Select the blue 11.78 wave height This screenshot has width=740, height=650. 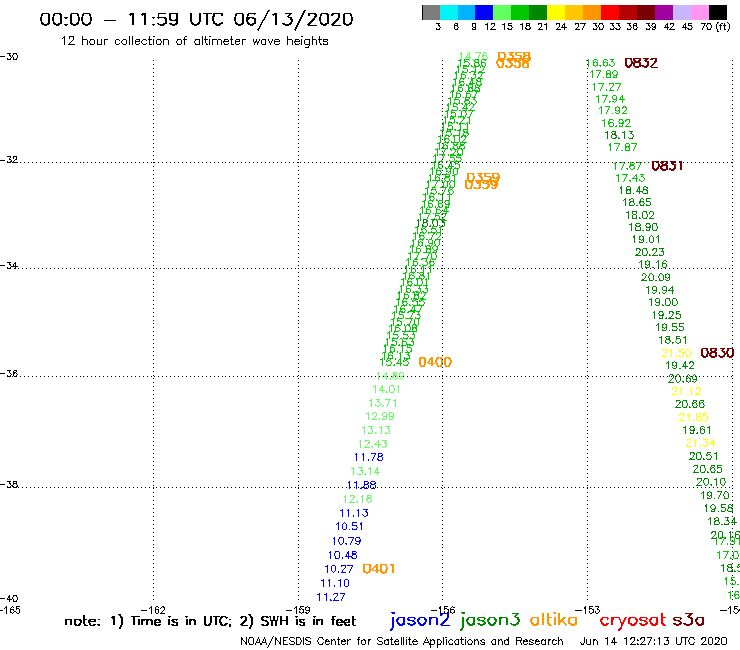(369, 457)
